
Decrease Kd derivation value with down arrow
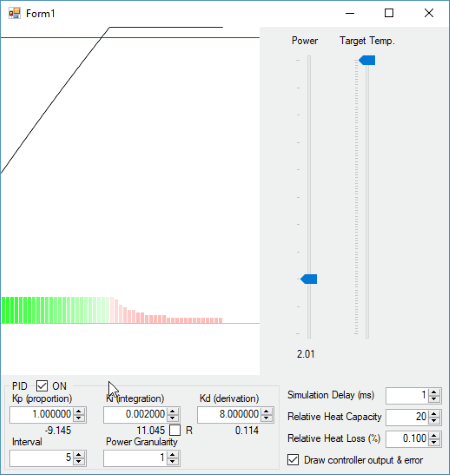tap(267, 418)
